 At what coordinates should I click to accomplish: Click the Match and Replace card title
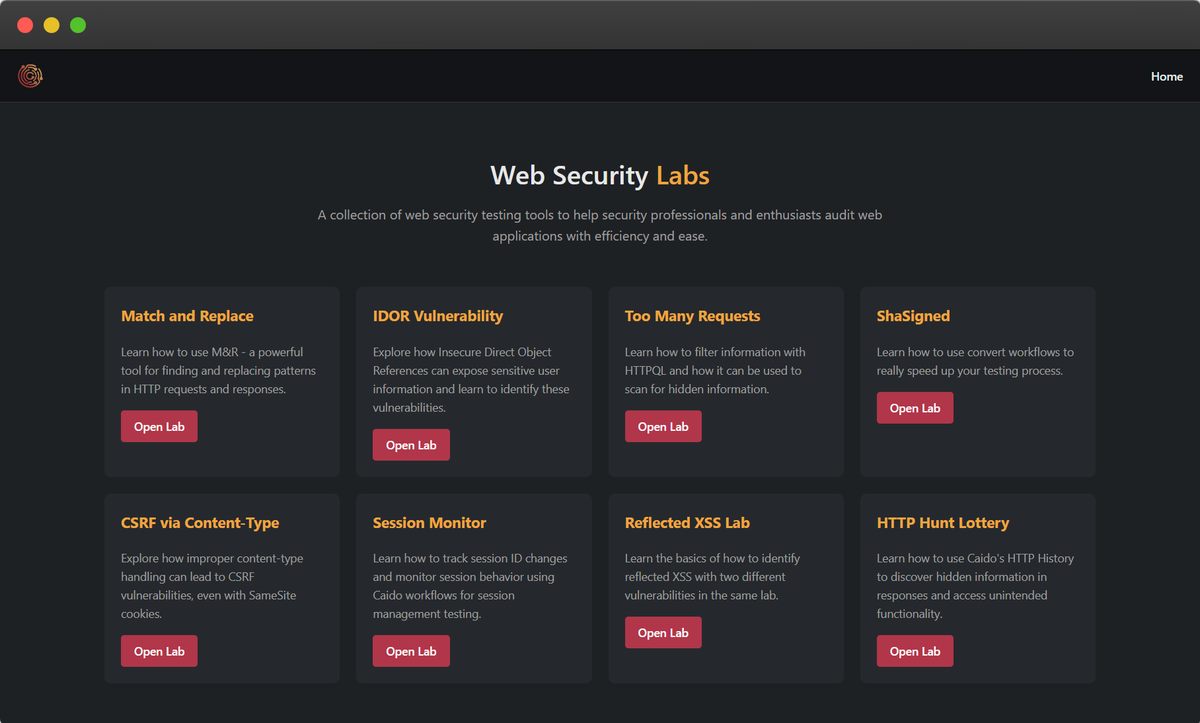coord(187,316)
